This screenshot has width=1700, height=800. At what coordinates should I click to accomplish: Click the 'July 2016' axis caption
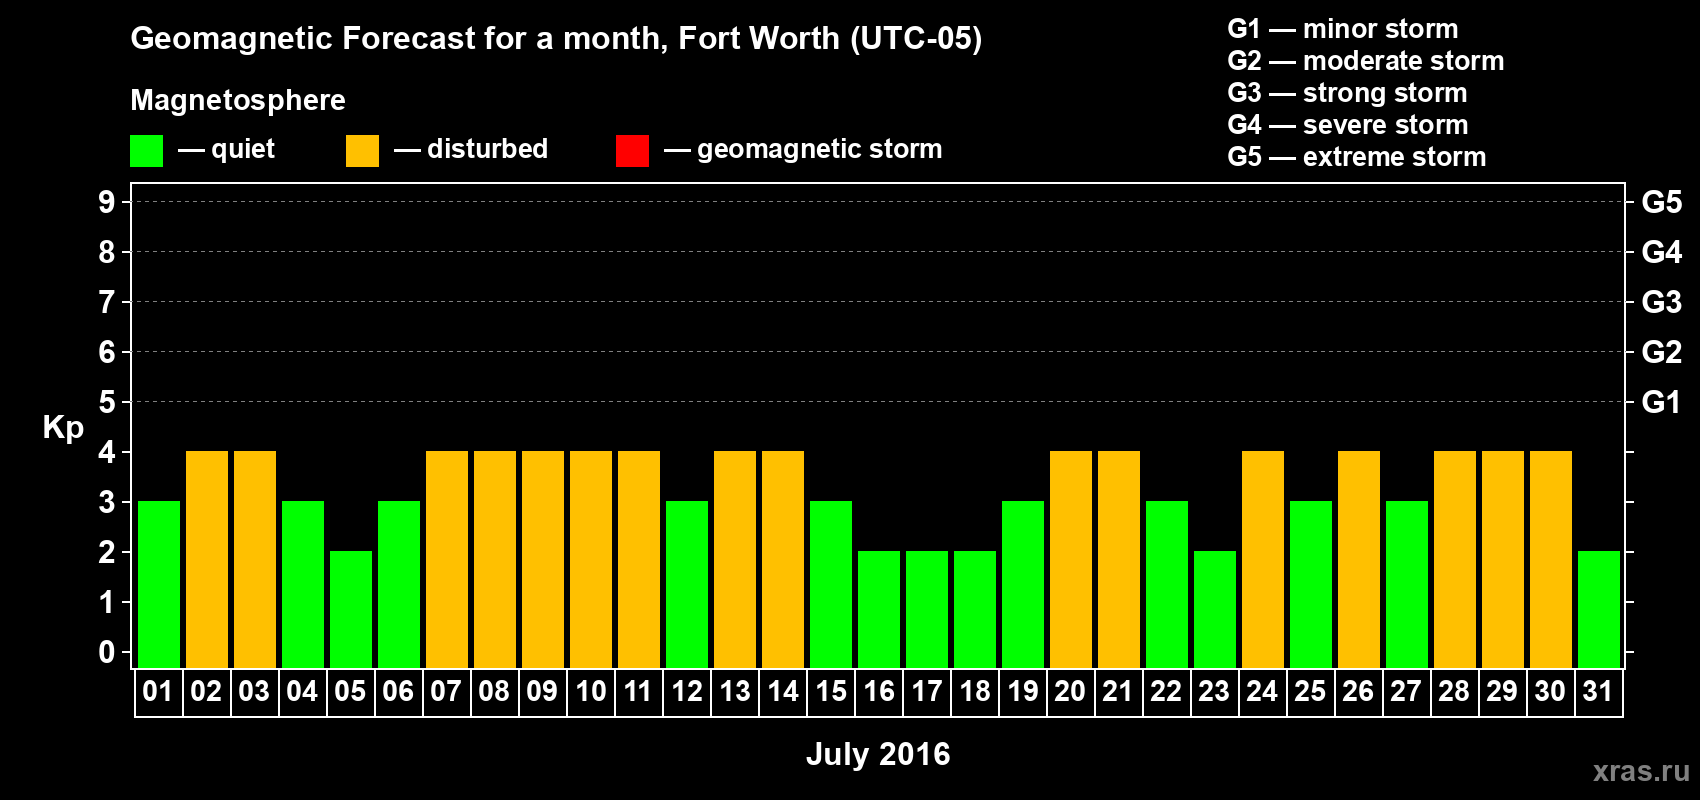point(878,754)
